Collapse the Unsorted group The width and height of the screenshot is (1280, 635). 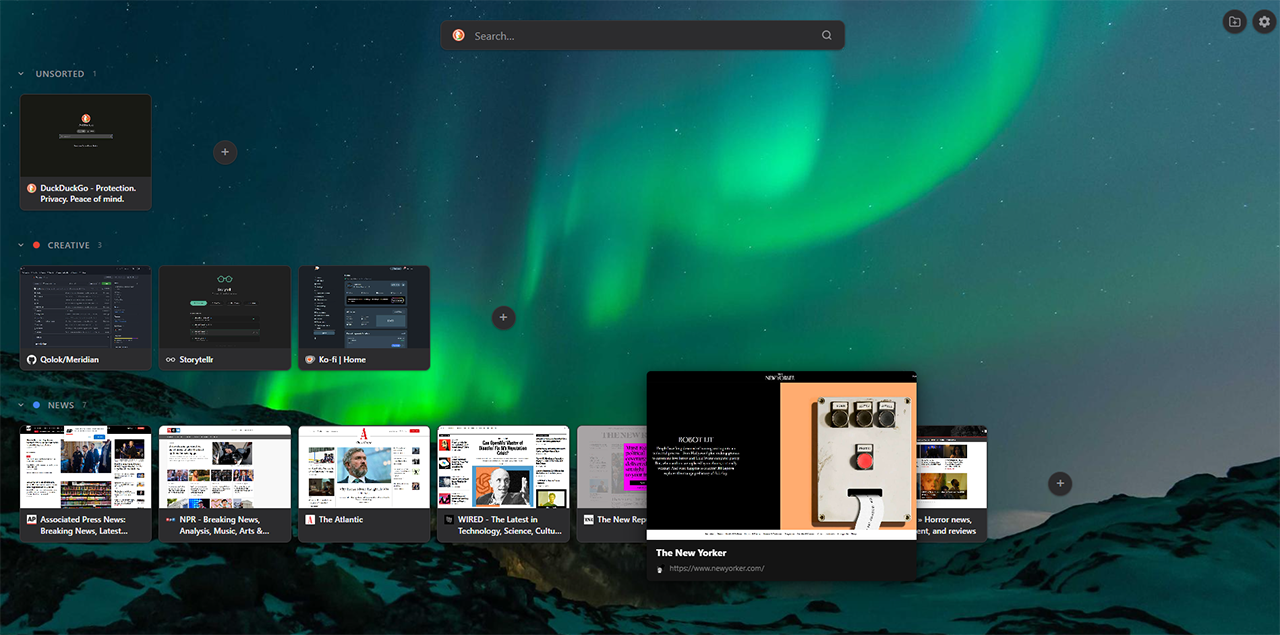21,74
